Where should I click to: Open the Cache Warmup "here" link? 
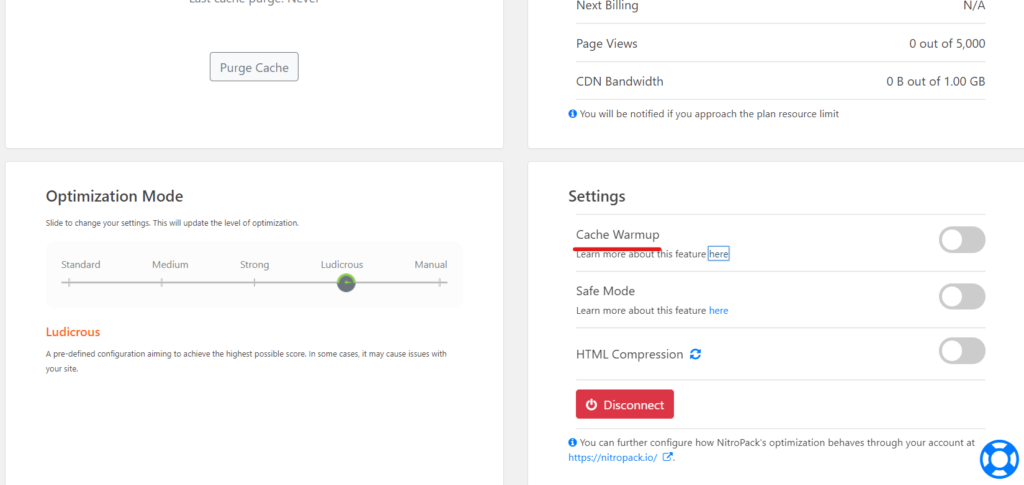click(718, 254)
